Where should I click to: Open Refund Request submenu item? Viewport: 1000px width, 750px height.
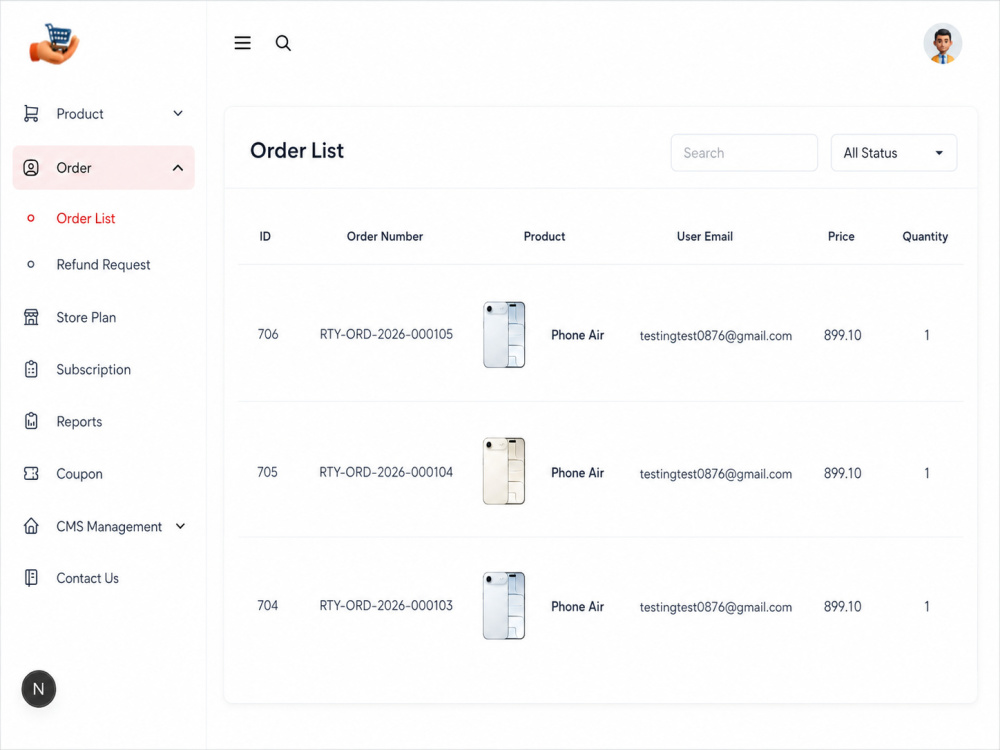coord(103,265)
